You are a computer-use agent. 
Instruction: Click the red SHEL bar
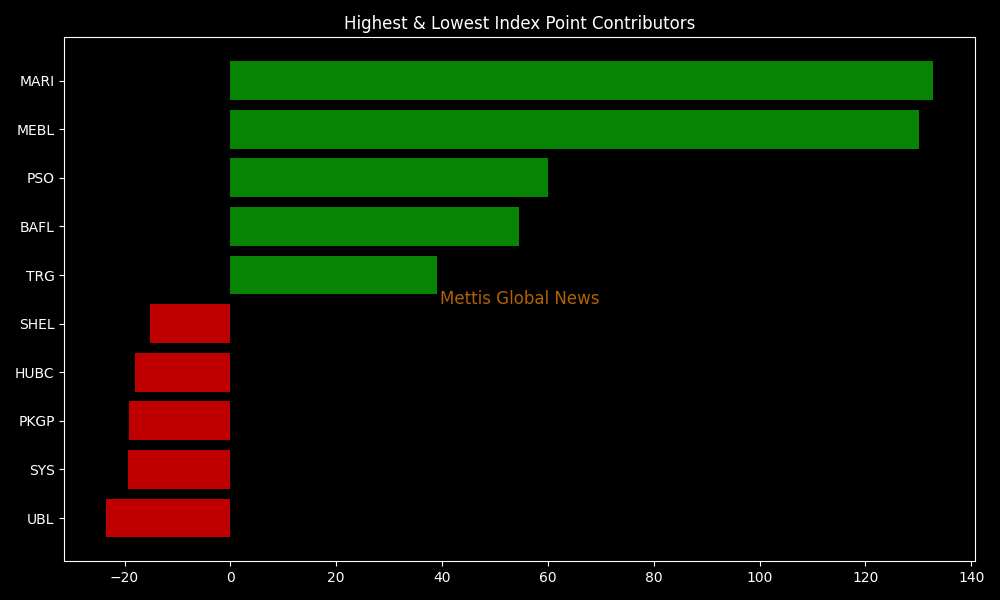tap(190, 323)
